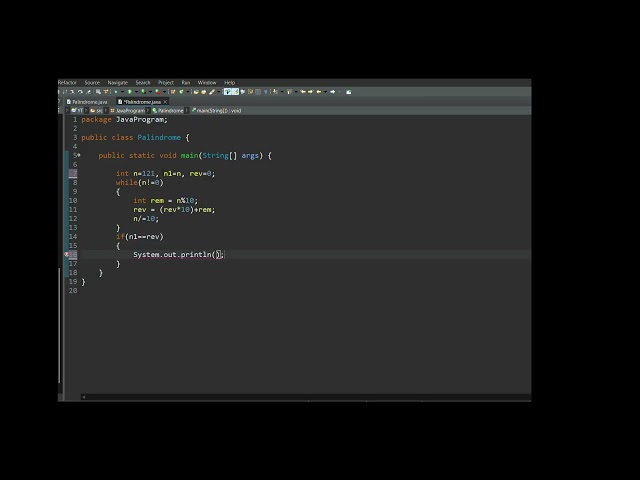Click the New Java Package icon
Viewport: 640px width, 480px height.
coord(173,92)
